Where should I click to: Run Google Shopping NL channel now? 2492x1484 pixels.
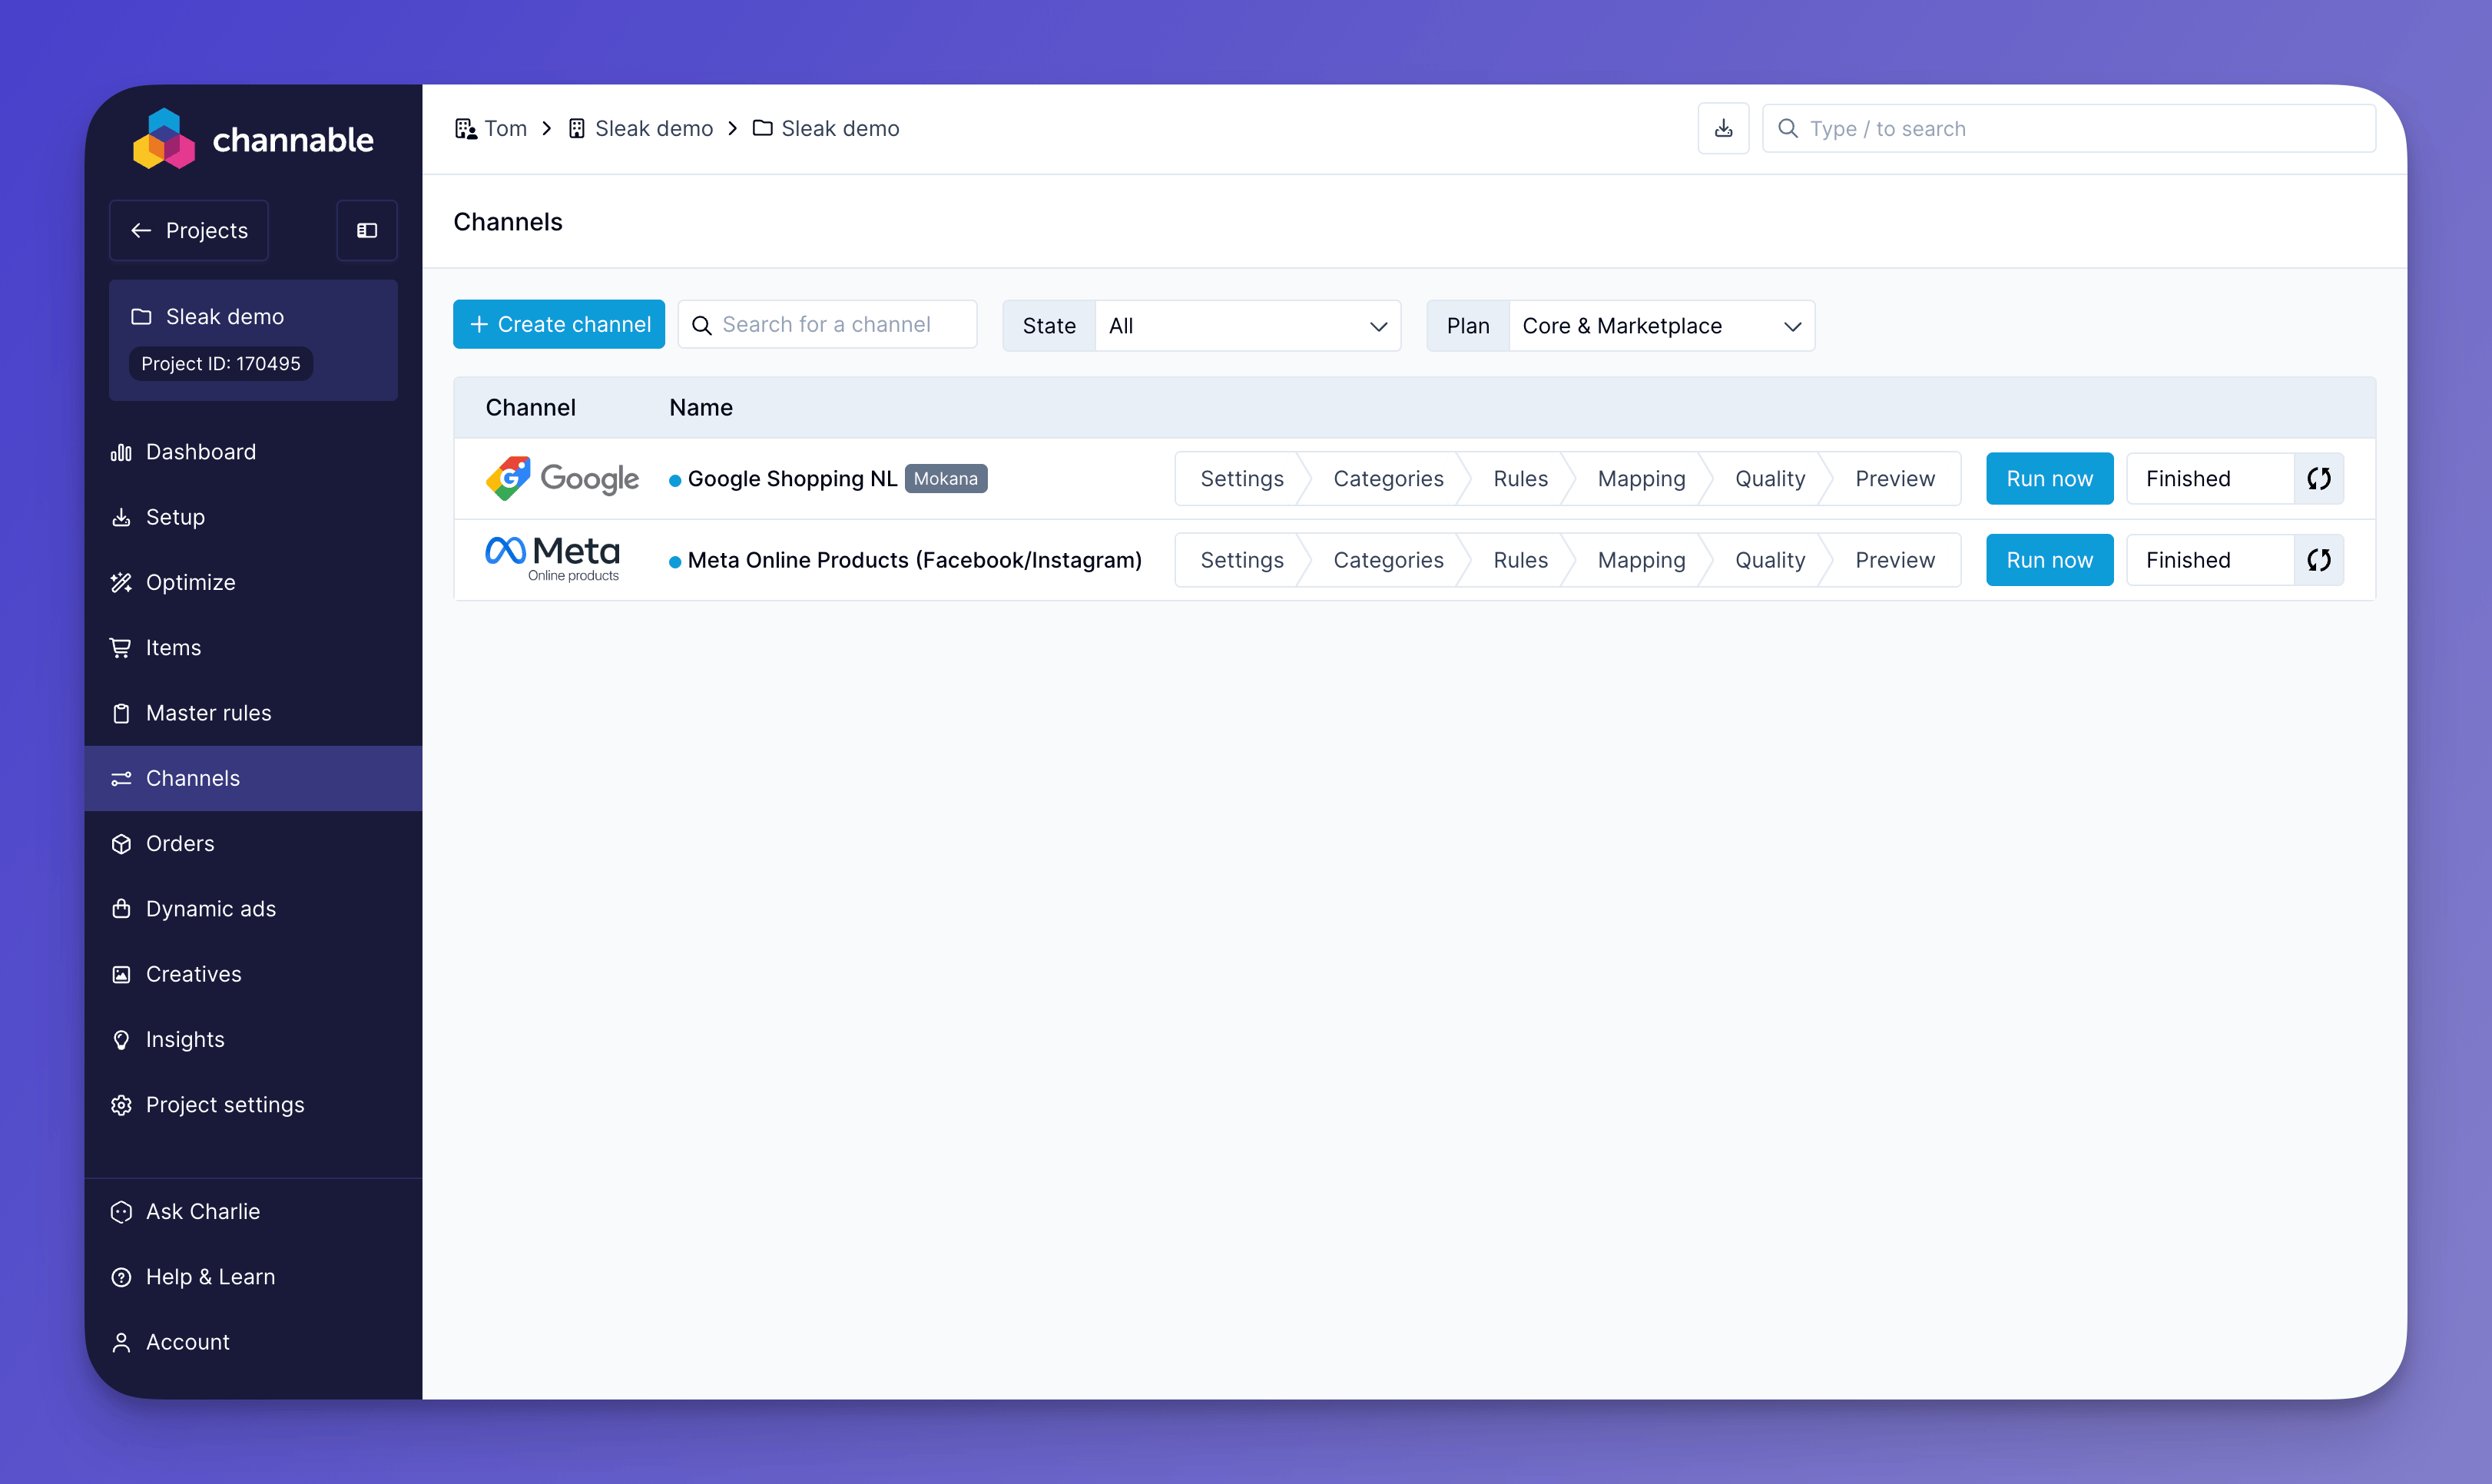click(2049, 478)
